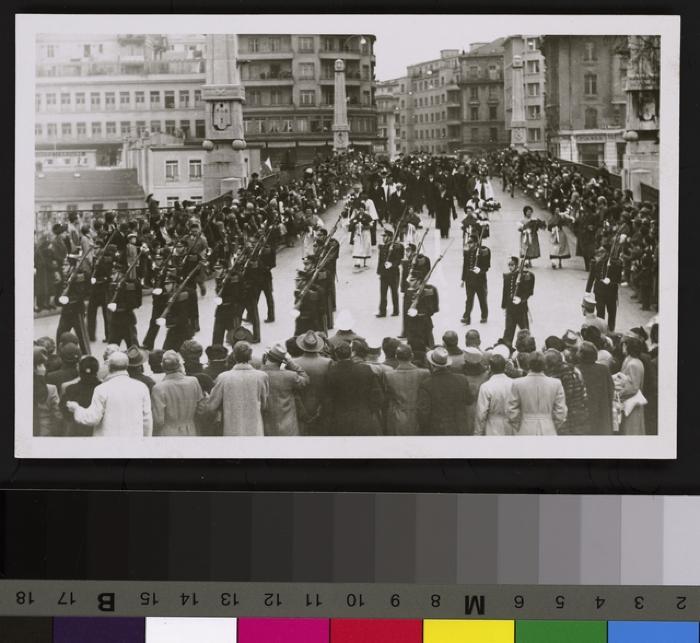Select the white color patch
The width and height of the screenshot is (700, 643).
[x=191, y=630]
